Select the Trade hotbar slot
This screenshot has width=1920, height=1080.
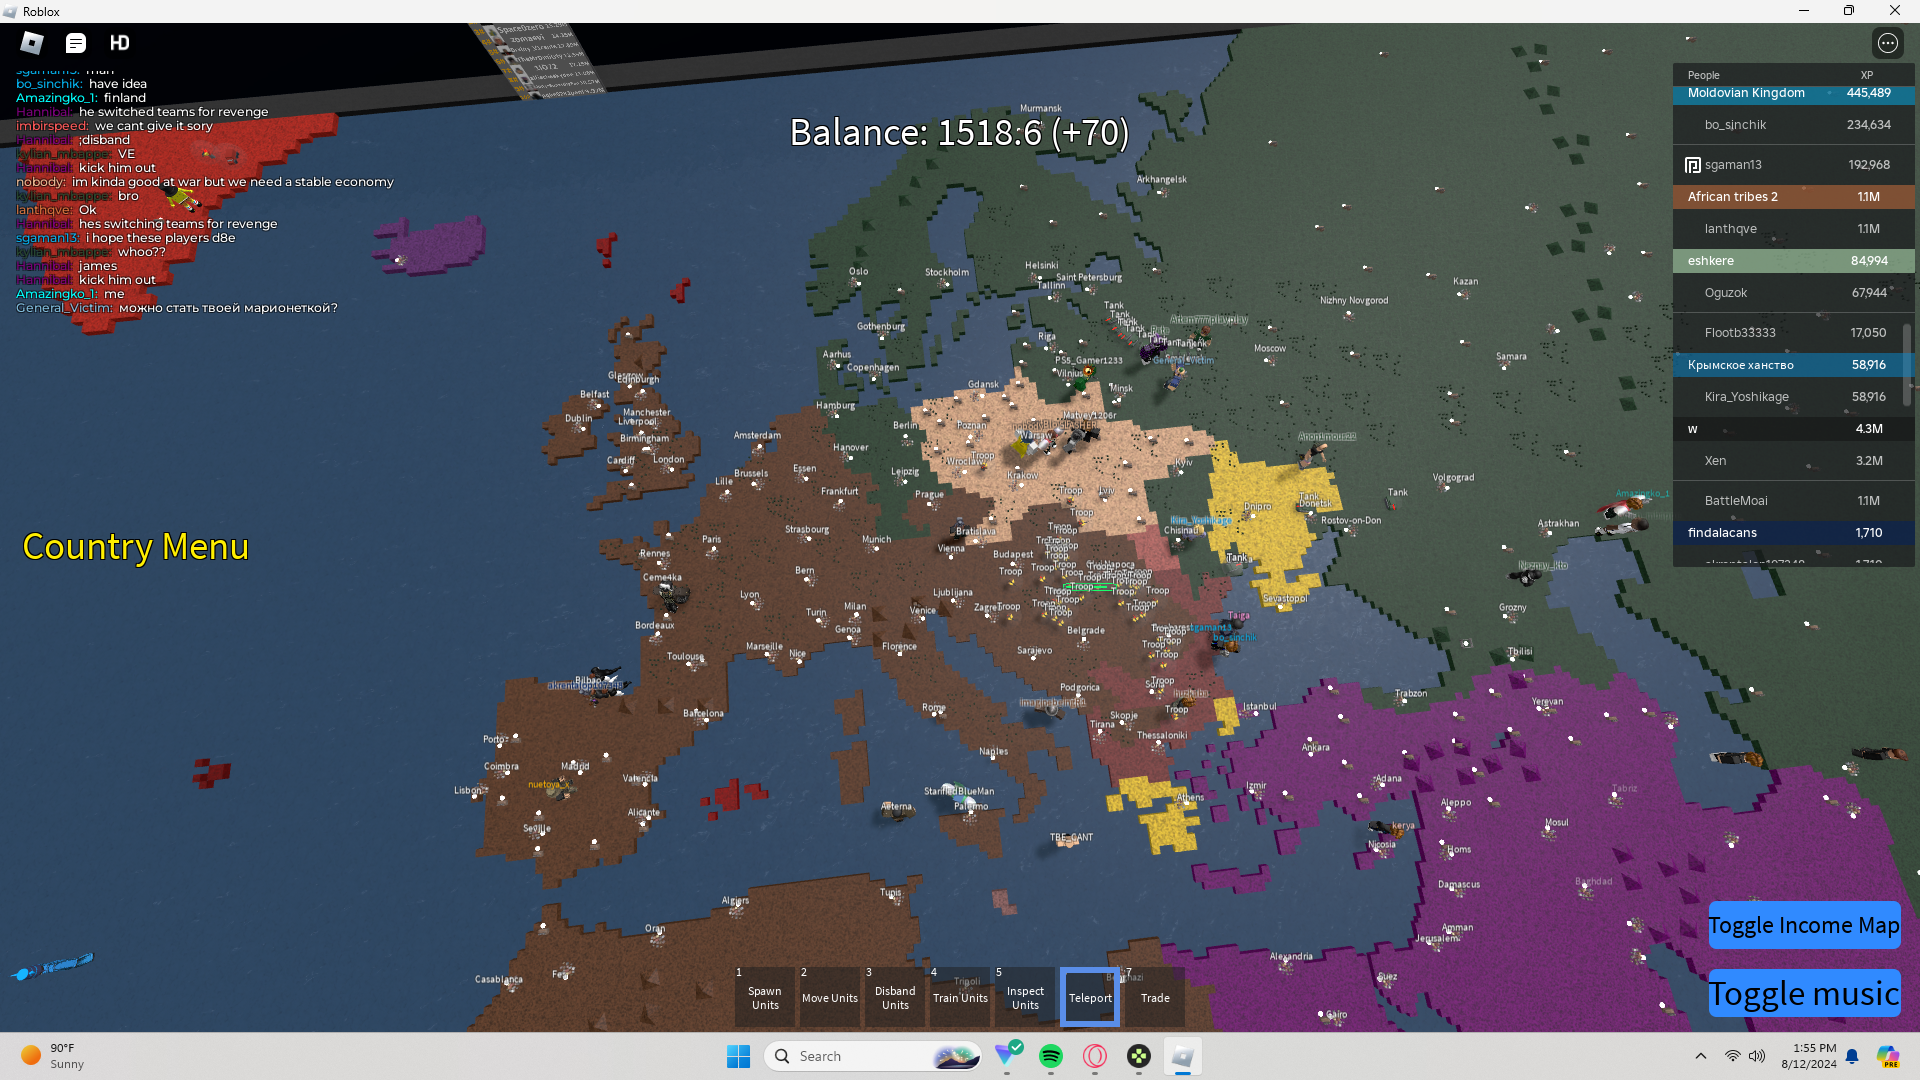click(1155, 997)
